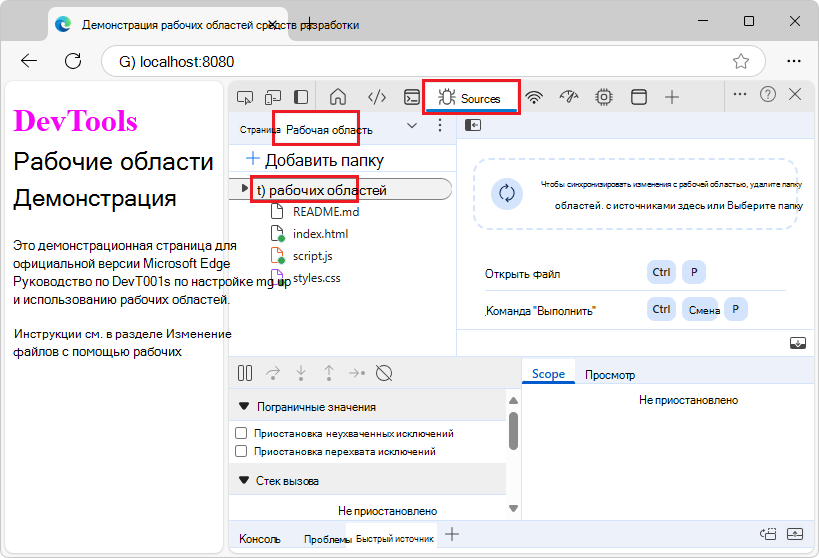Open Customize DevTools three-dot menu
Viewport: 819px width, 558px height.
pyautogui.click(x=740, y=94)
